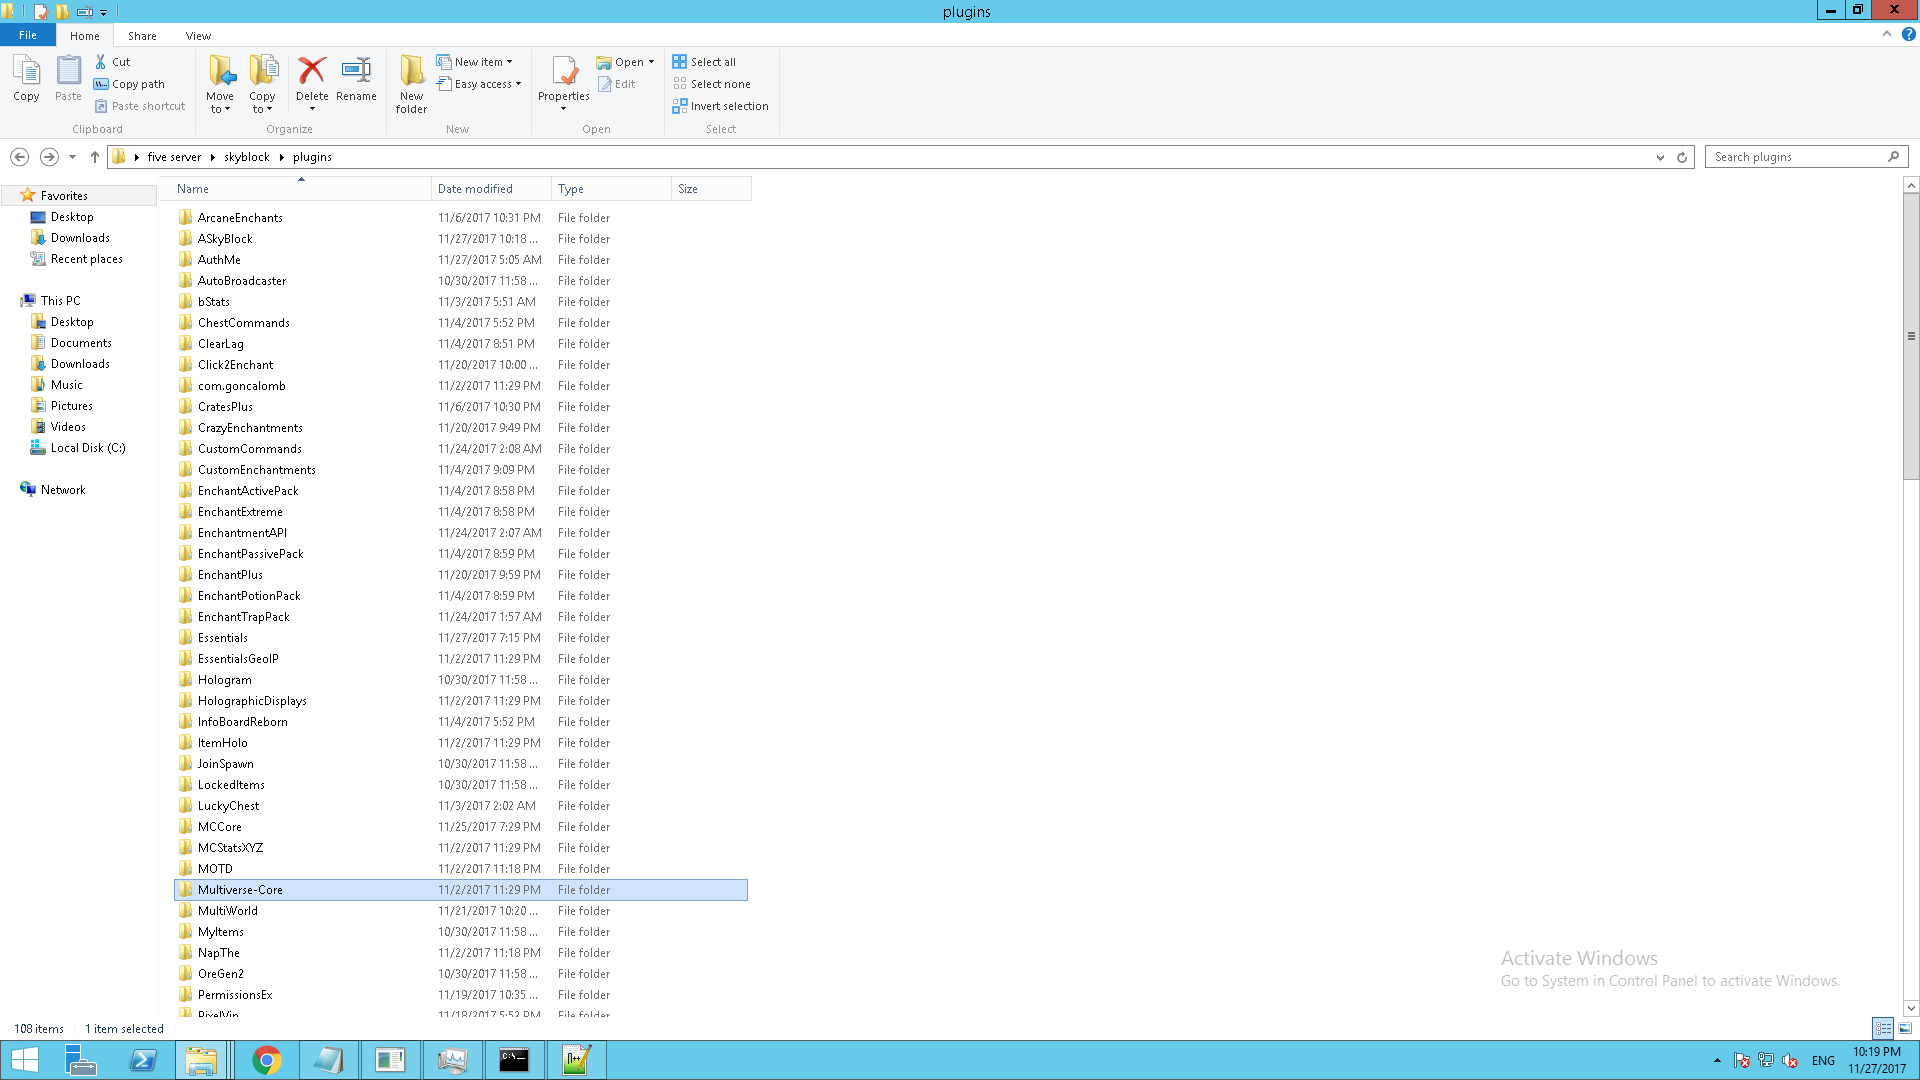1920x1080 pixels.
Task: Click the Cut scissors icon
Action: pyautogui.click(x=101, y=62)
